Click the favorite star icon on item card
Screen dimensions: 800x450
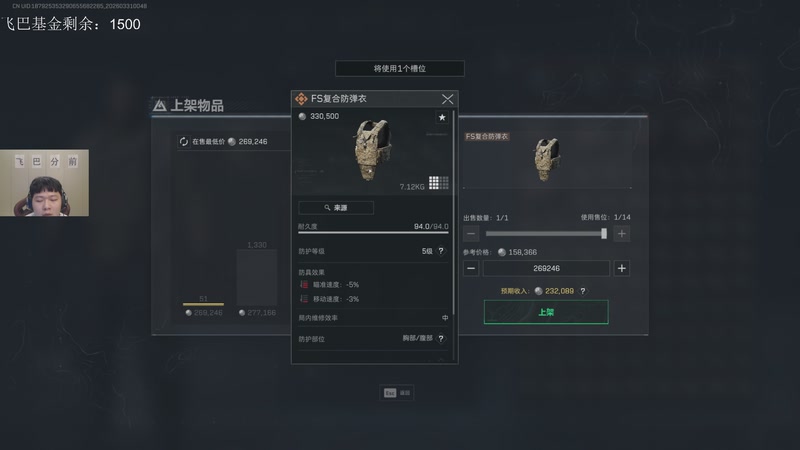[x=442, y=117]
